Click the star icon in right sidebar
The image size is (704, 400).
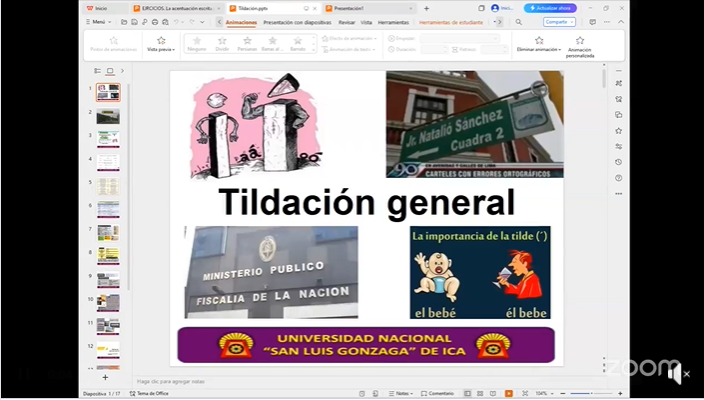click(x=619, y=130)
